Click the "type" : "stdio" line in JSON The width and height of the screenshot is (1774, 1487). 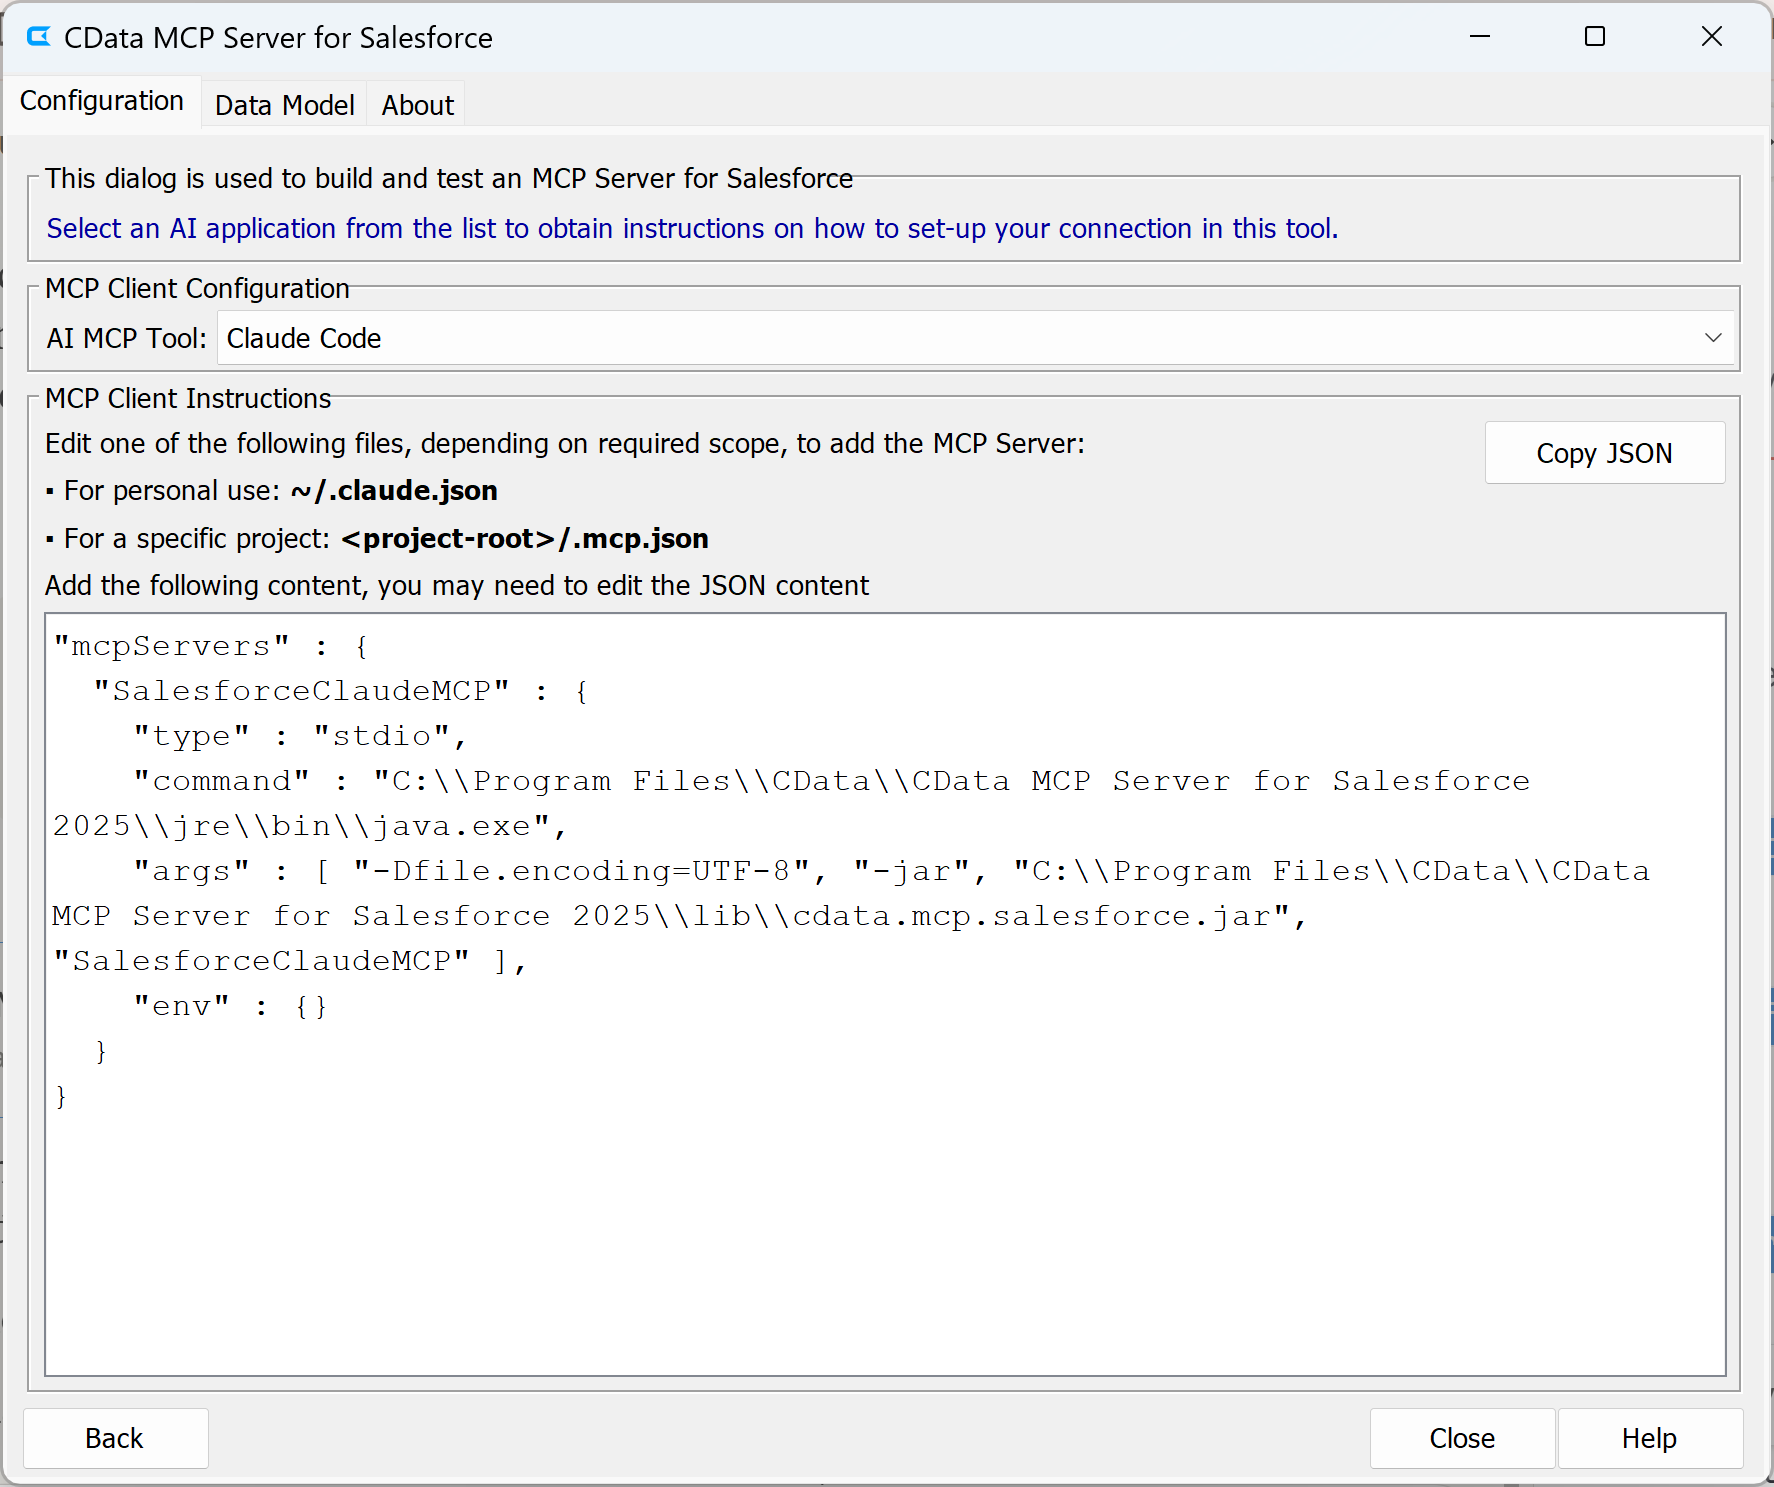300,736
